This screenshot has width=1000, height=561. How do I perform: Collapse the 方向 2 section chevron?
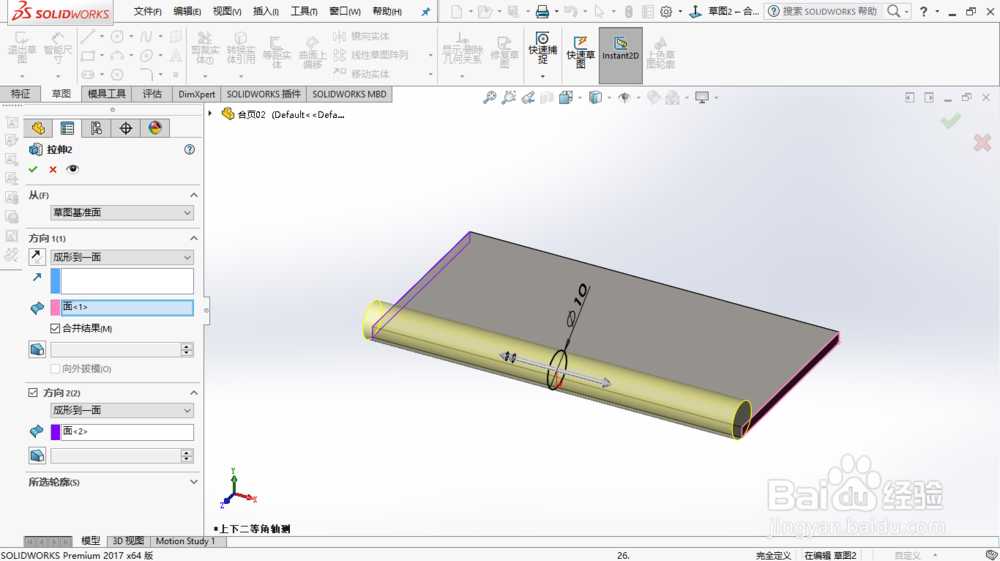pos(194,393)
